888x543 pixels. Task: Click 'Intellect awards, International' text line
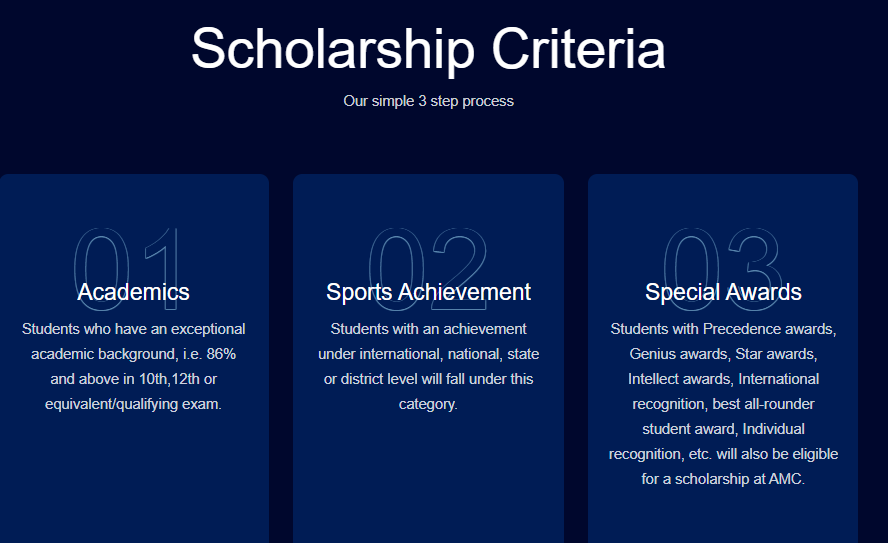723,379
